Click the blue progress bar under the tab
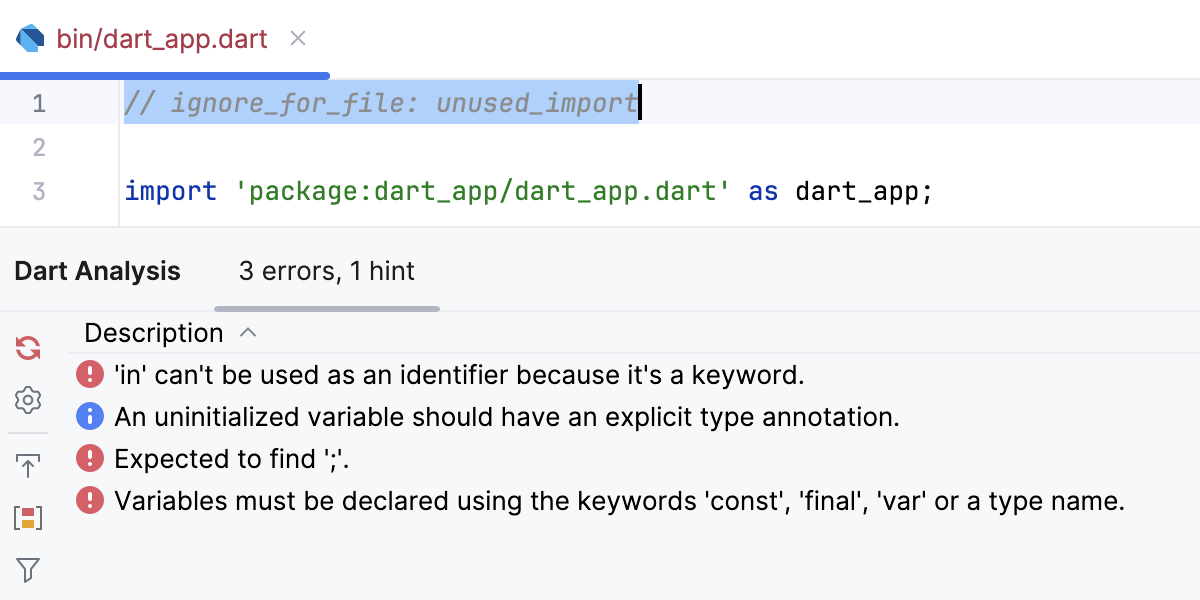The image size is (1200, 600). pos(165,74)
